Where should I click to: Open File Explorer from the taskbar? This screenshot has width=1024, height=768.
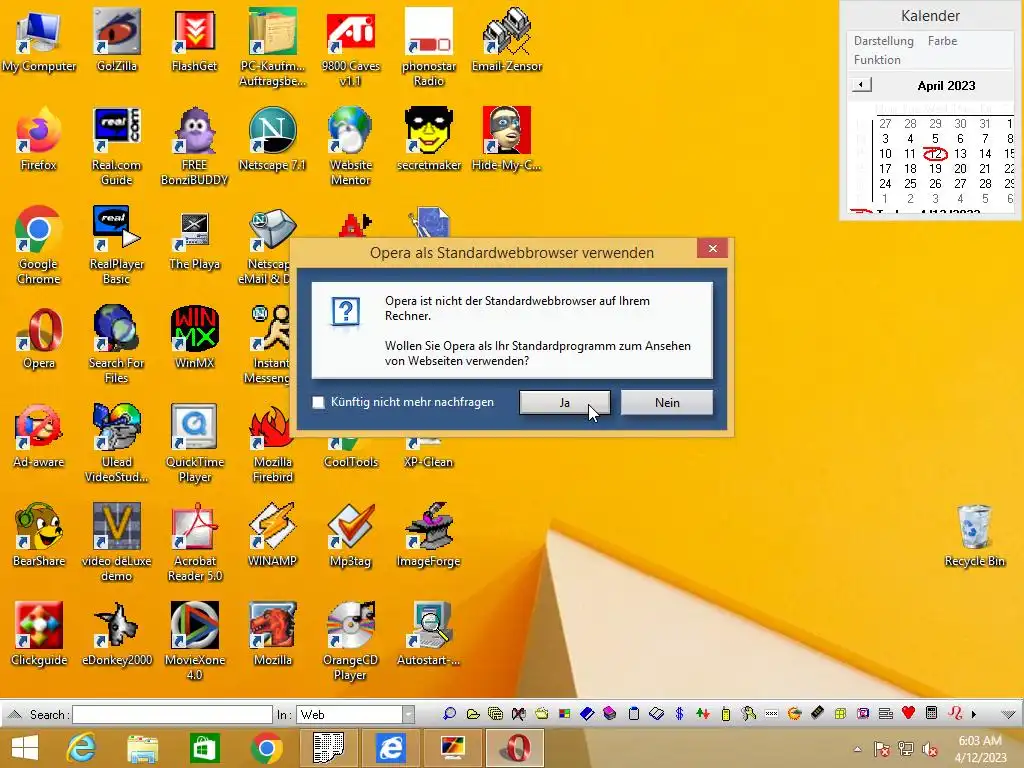point(142,748)
